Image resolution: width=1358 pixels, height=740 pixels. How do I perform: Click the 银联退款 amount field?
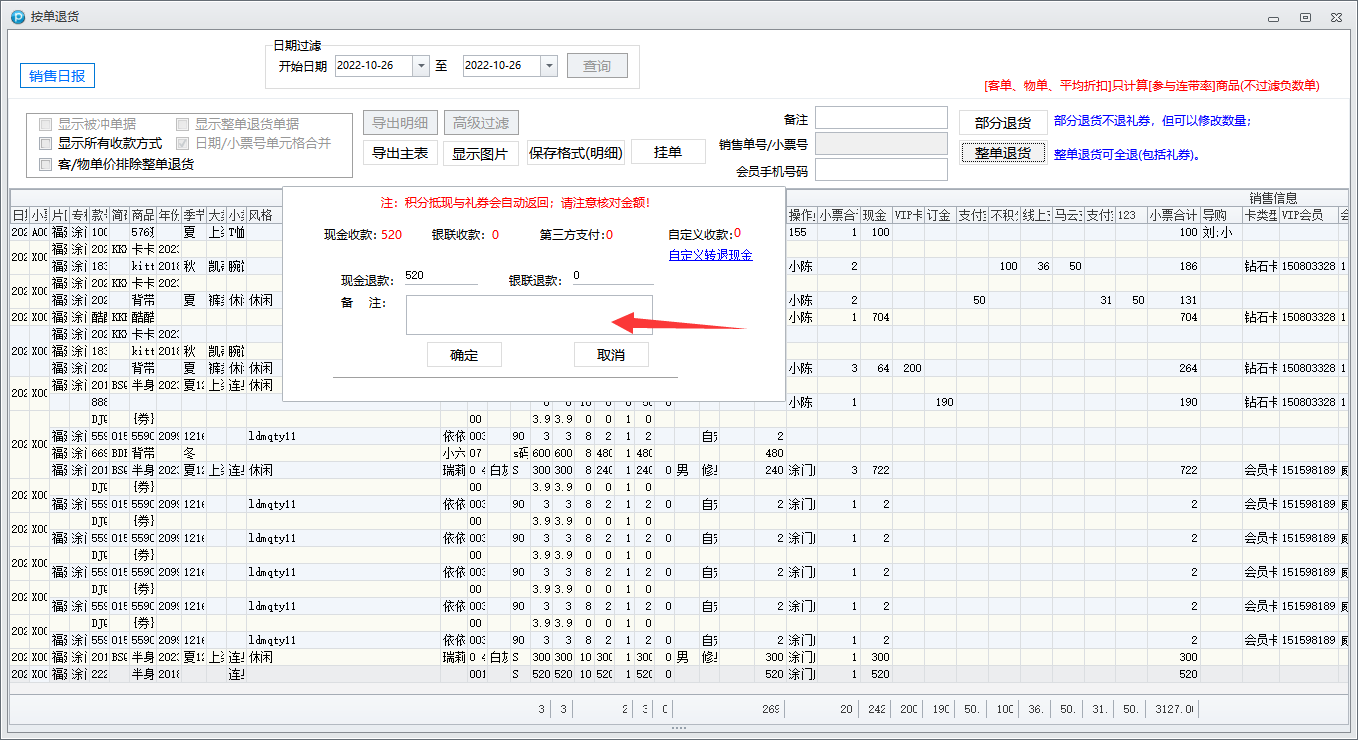611,276
